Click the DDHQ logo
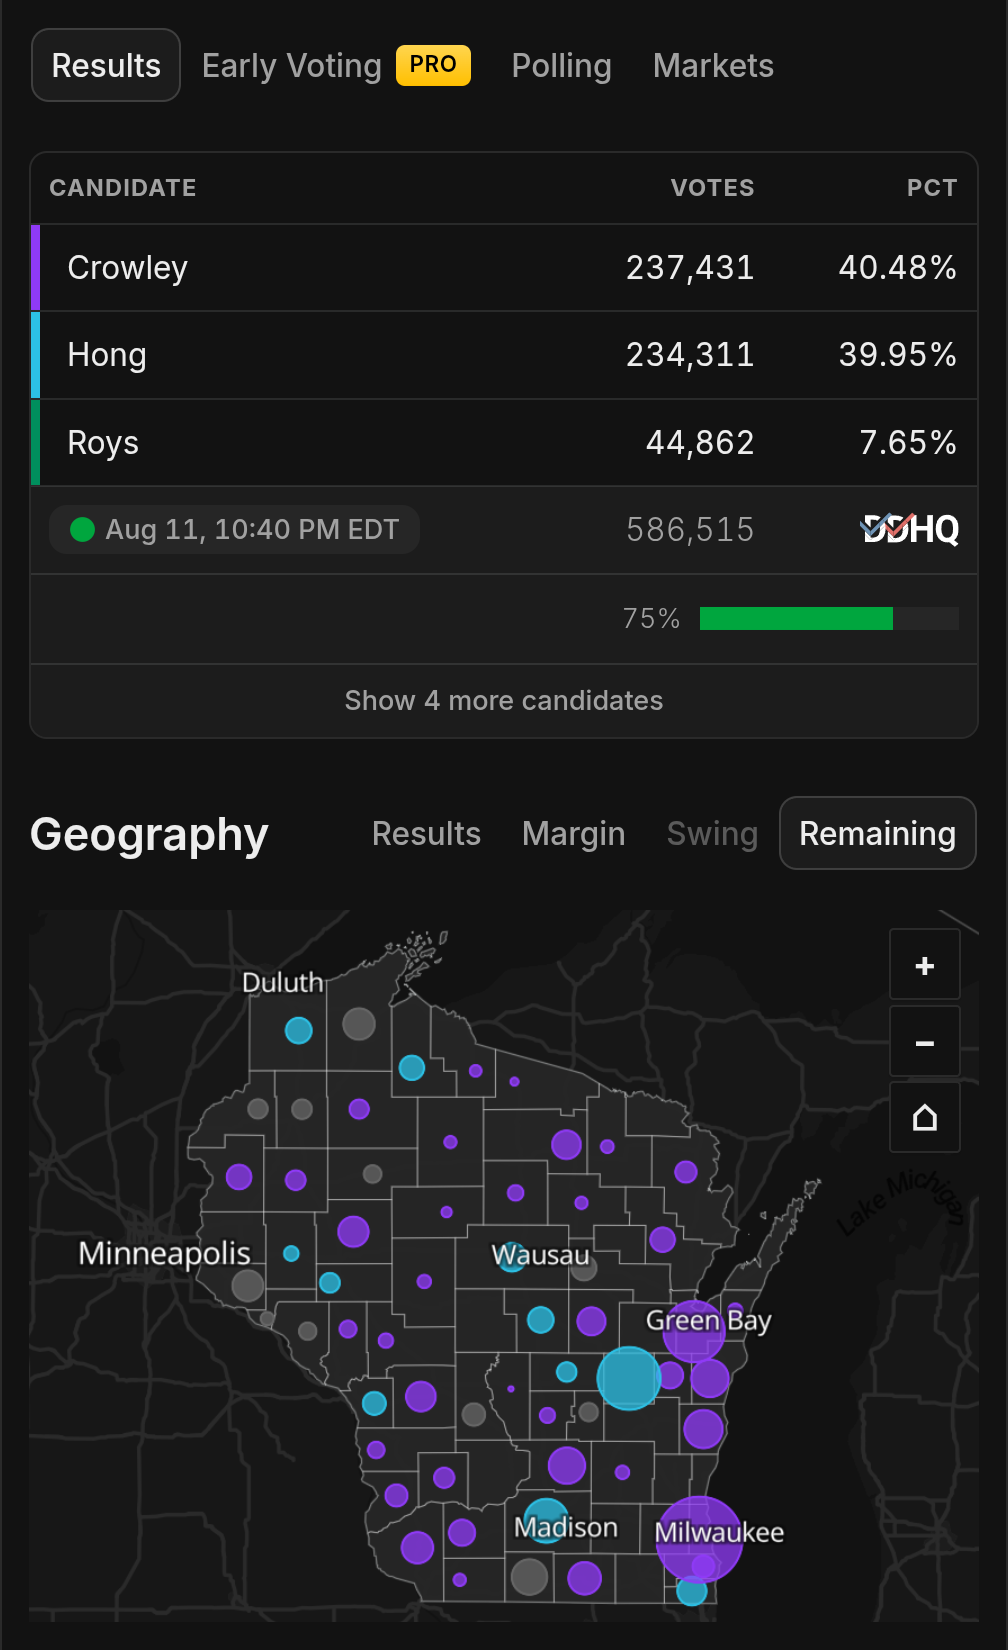 click(911, 529)
